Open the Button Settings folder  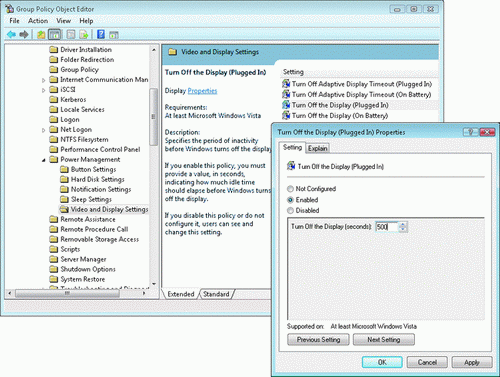point(88,170)
